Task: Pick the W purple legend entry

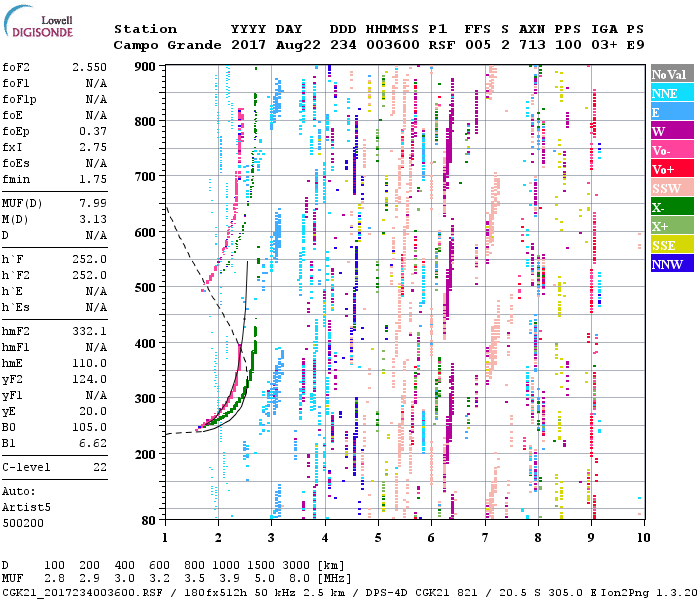Action: pyautogui.click(x=672, y=131)
